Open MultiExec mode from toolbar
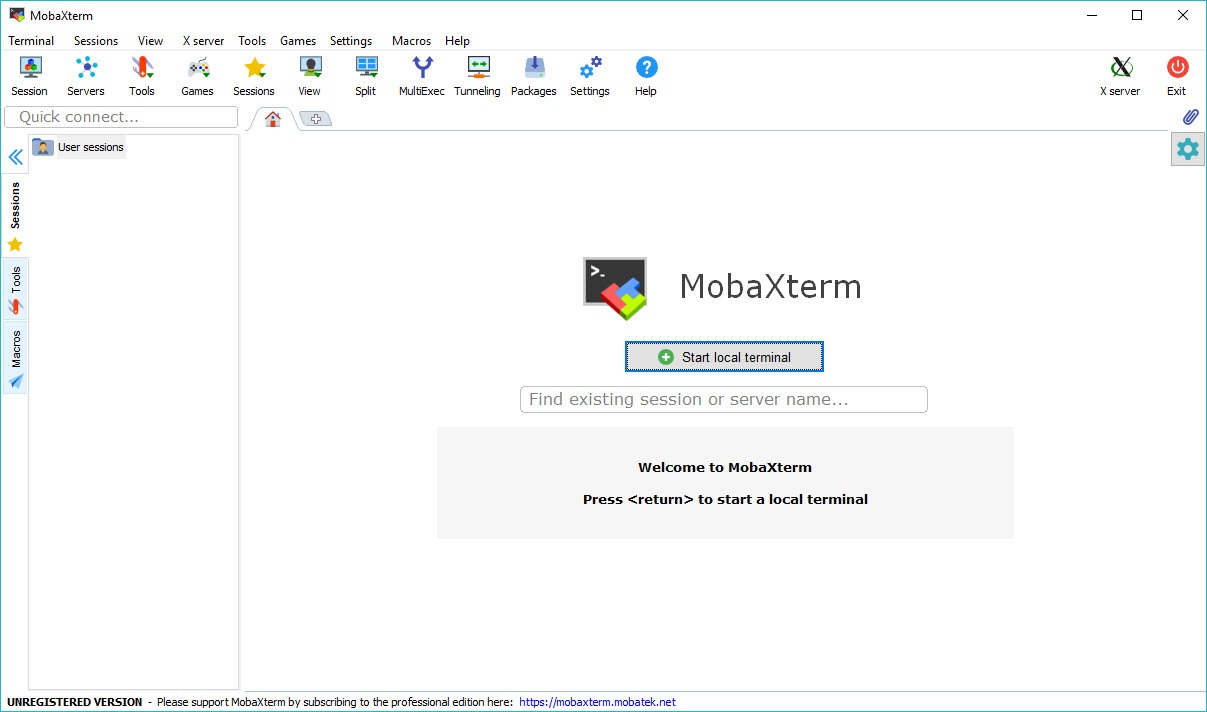 (x=422, y=76)
